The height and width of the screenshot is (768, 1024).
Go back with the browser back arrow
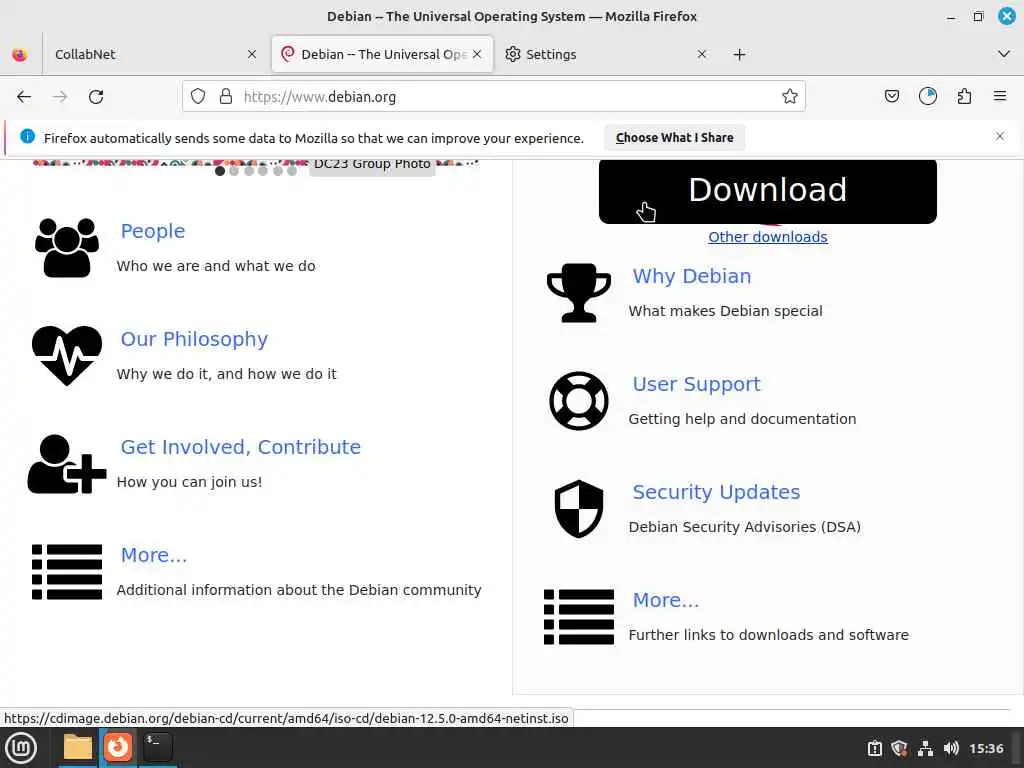click(x=24, y=97)
